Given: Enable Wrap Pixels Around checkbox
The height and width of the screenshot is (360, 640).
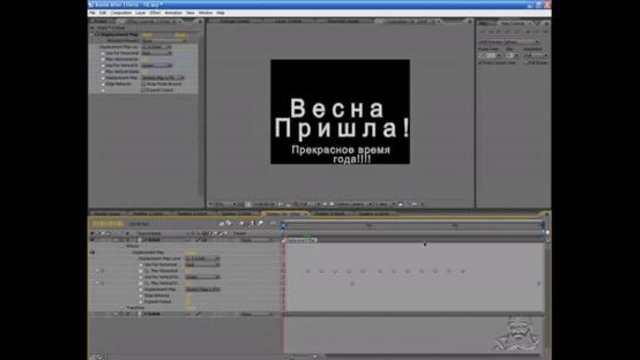Looking at the screenshot, I should point(143,84).
